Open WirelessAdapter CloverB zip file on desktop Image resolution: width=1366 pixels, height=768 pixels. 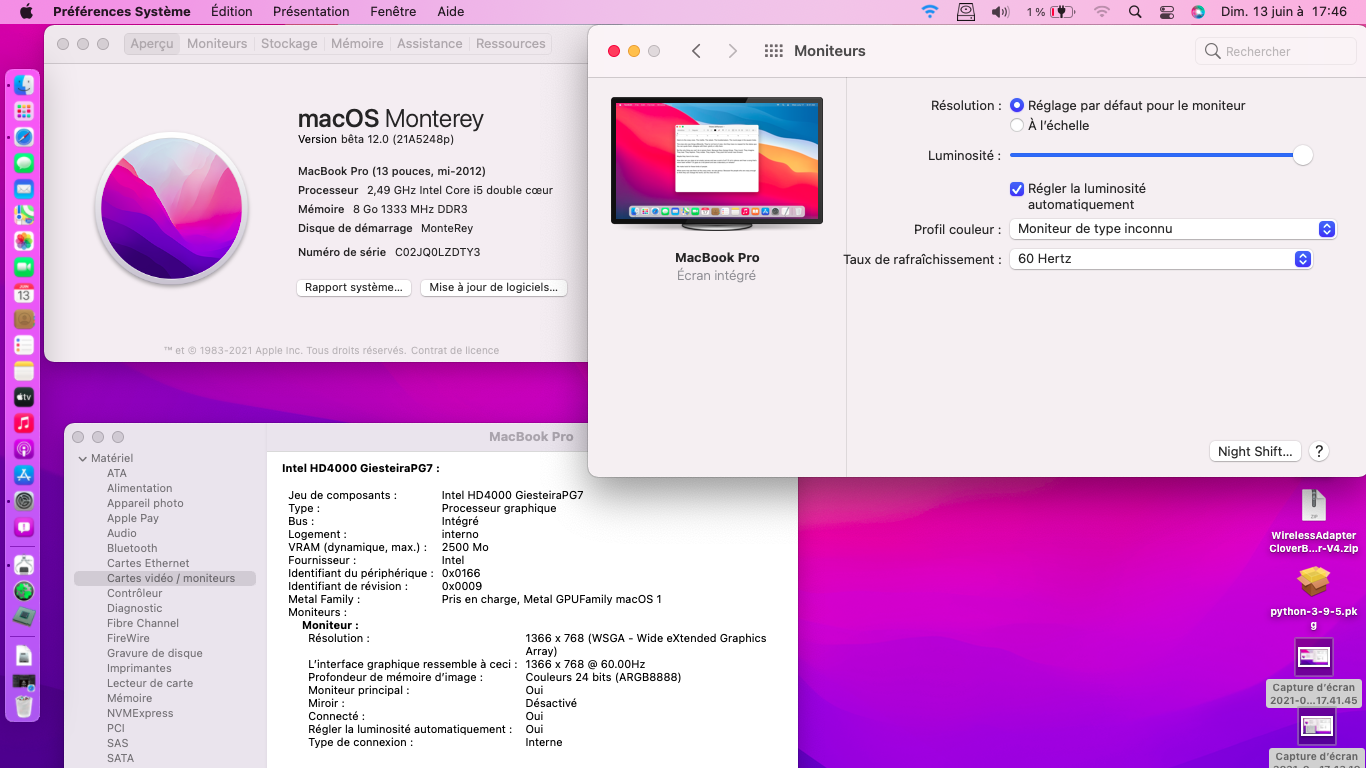point(1313,522)
